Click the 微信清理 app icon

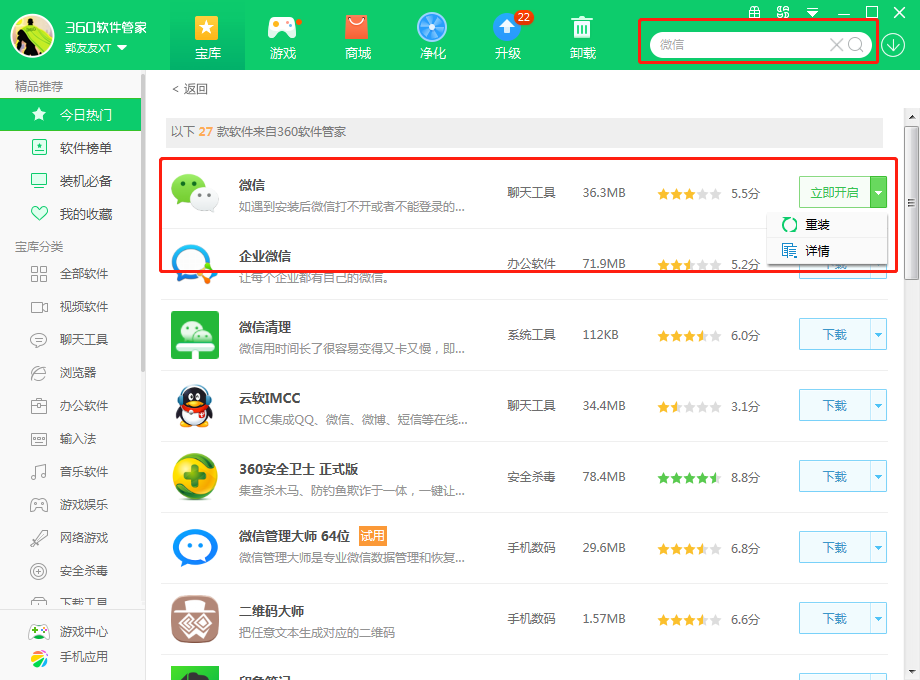(x=195, y=335)
